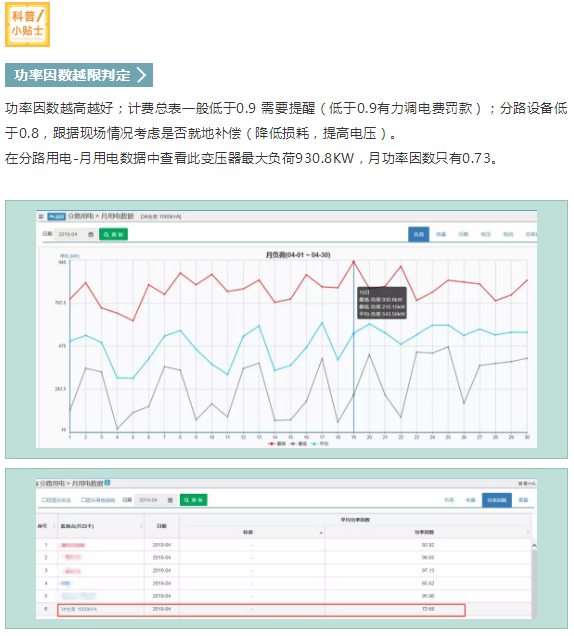Click the blue back button beside breadcrumb

56,217
